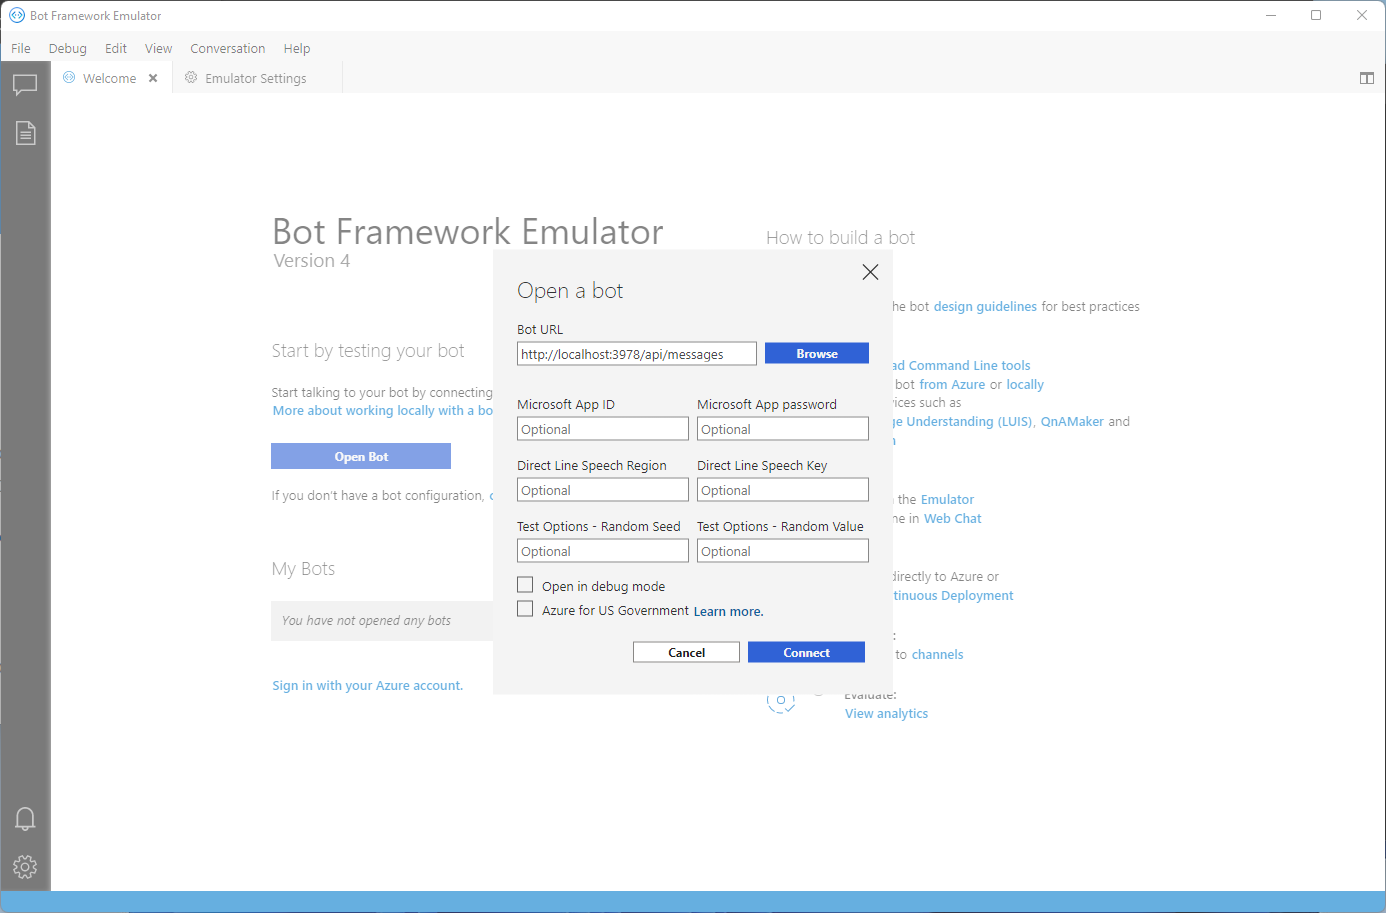
Task: Open settings gear icon in sidebar
Action: click(25, 867)
